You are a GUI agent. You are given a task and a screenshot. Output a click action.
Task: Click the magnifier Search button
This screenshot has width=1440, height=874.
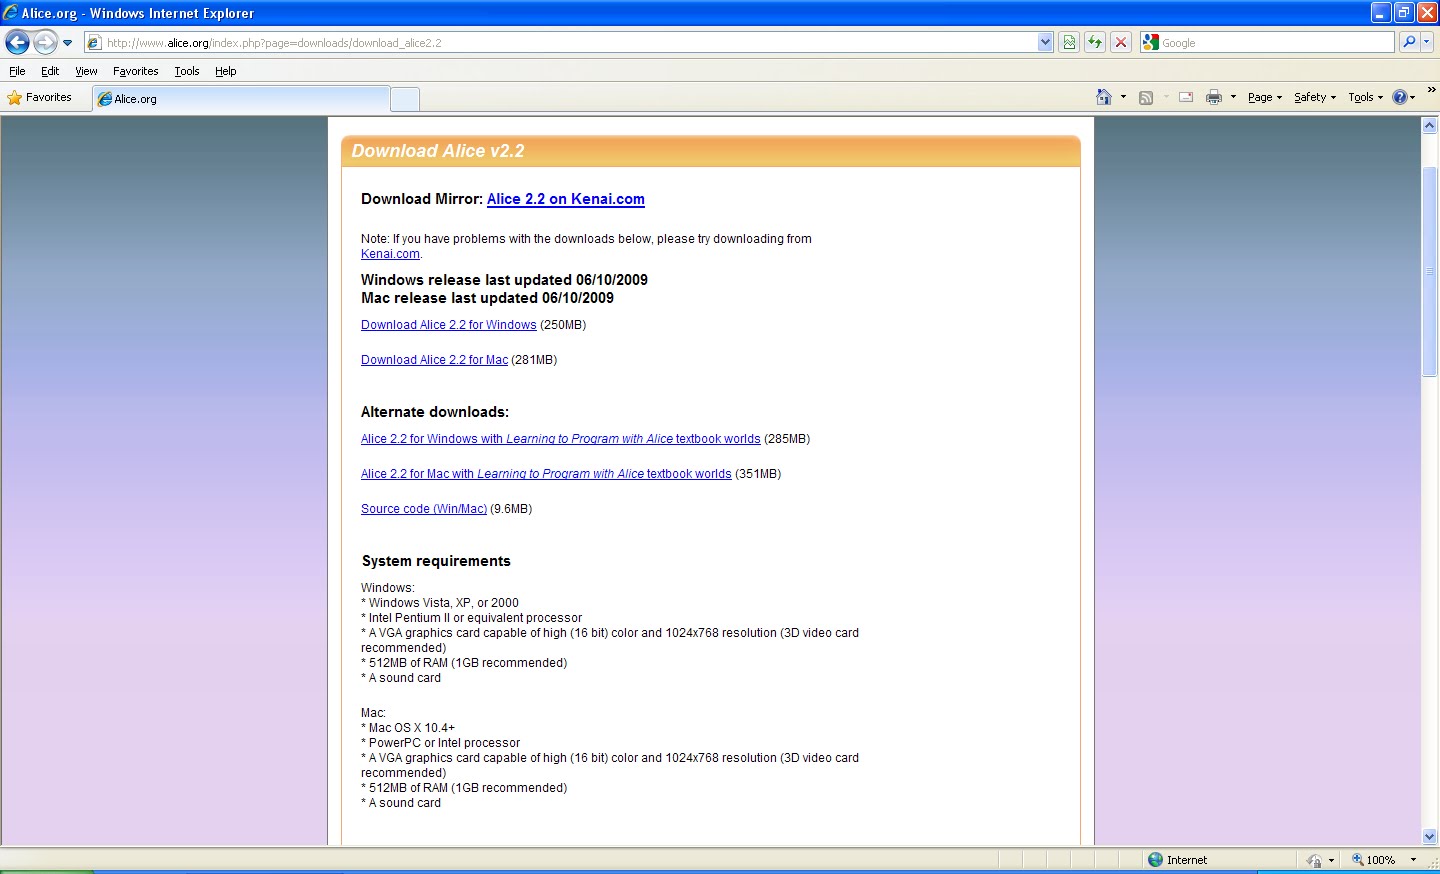(x=1409, y=42)
